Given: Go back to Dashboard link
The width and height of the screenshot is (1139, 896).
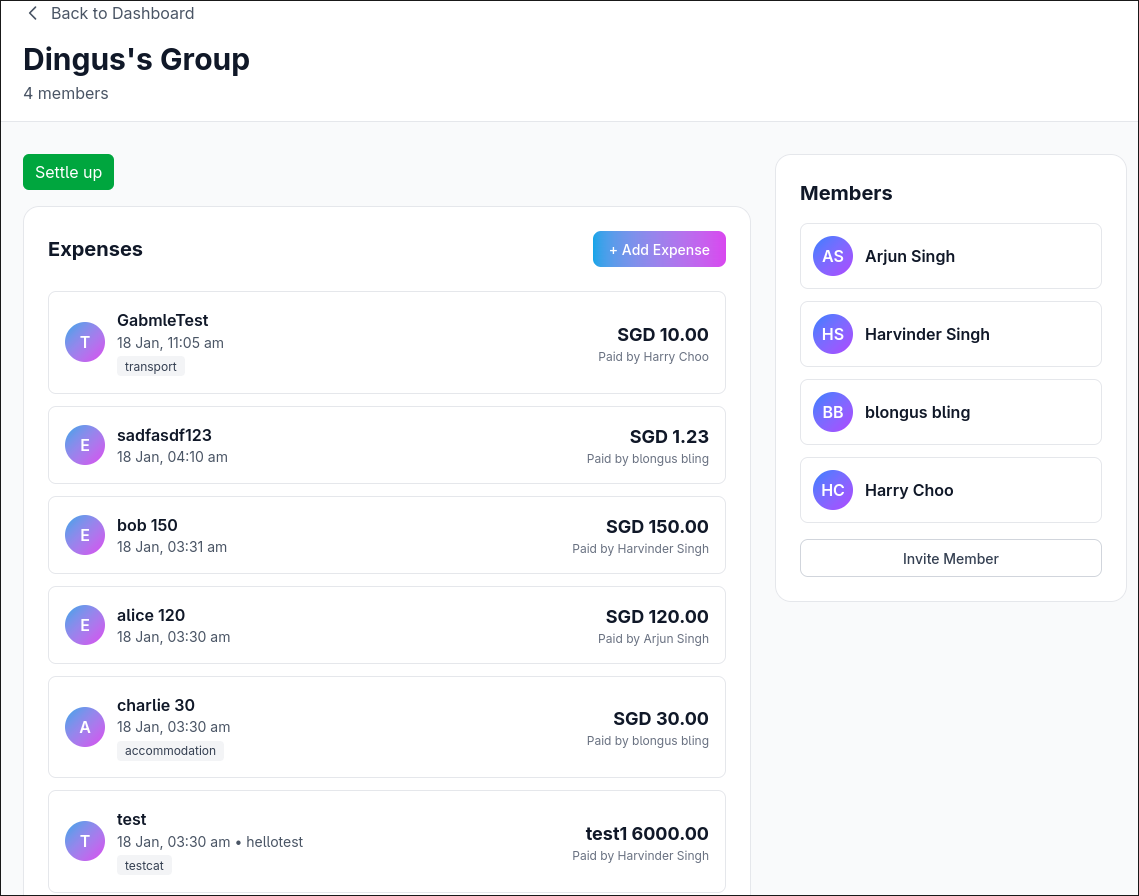Looking at the screenshot, I should coord(122,14).
